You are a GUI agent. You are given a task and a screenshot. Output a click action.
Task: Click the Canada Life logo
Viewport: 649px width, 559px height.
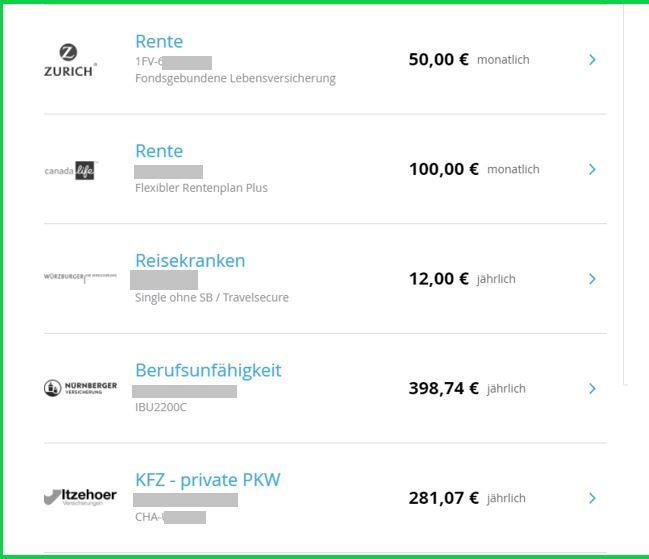[x=70, y=170]
